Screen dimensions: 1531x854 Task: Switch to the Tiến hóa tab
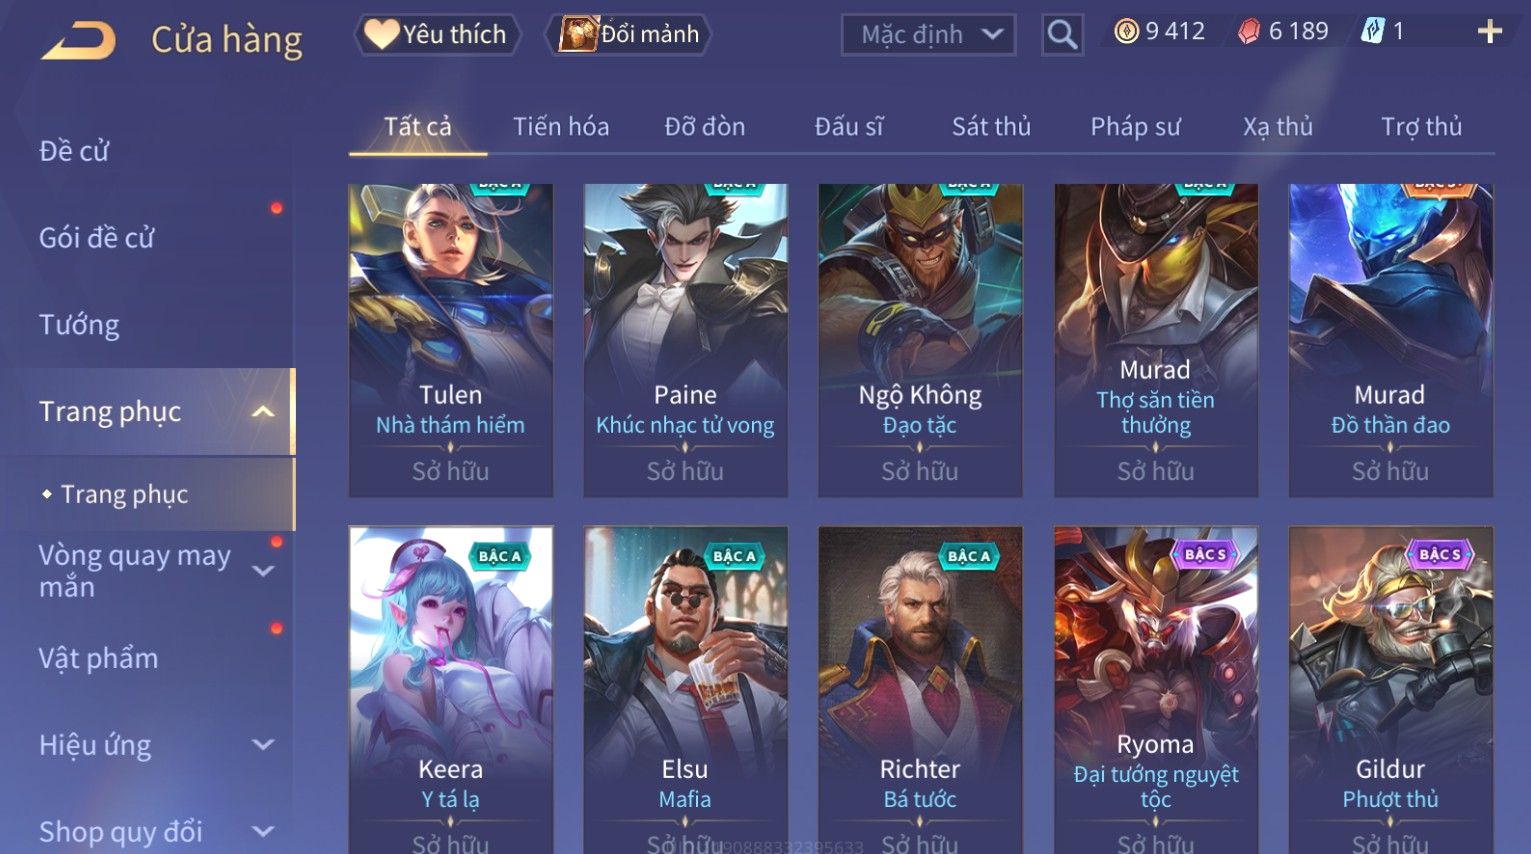(x=561, y=127)
